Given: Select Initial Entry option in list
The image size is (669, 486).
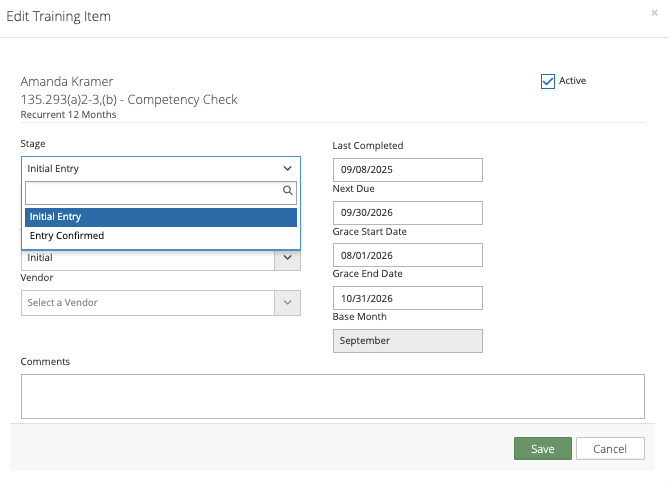Looking at the screenshot, I should tap(161, 217).
